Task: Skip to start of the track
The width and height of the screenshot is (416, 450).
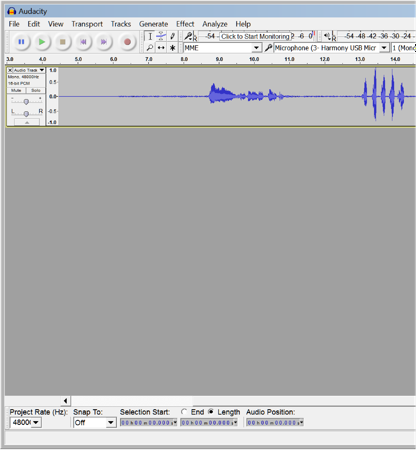Action: [83, 42]
